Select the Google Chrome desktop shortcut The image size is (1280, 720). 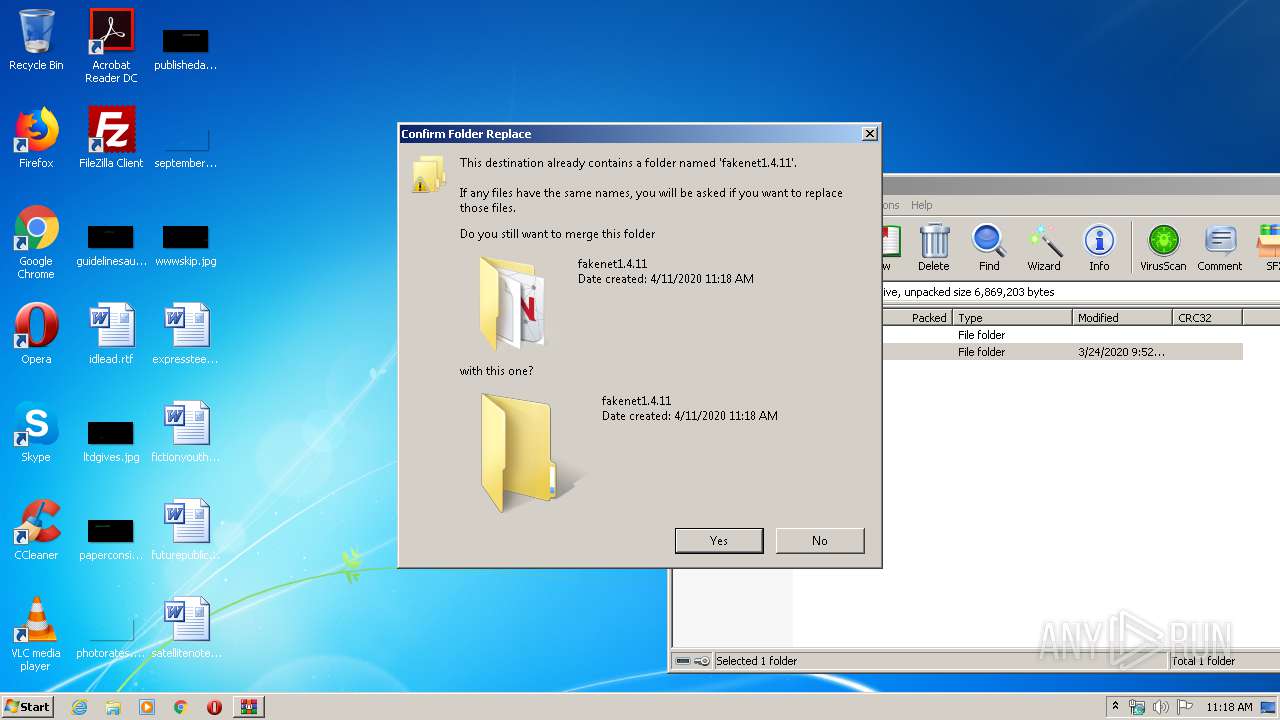tap(36, 242)
